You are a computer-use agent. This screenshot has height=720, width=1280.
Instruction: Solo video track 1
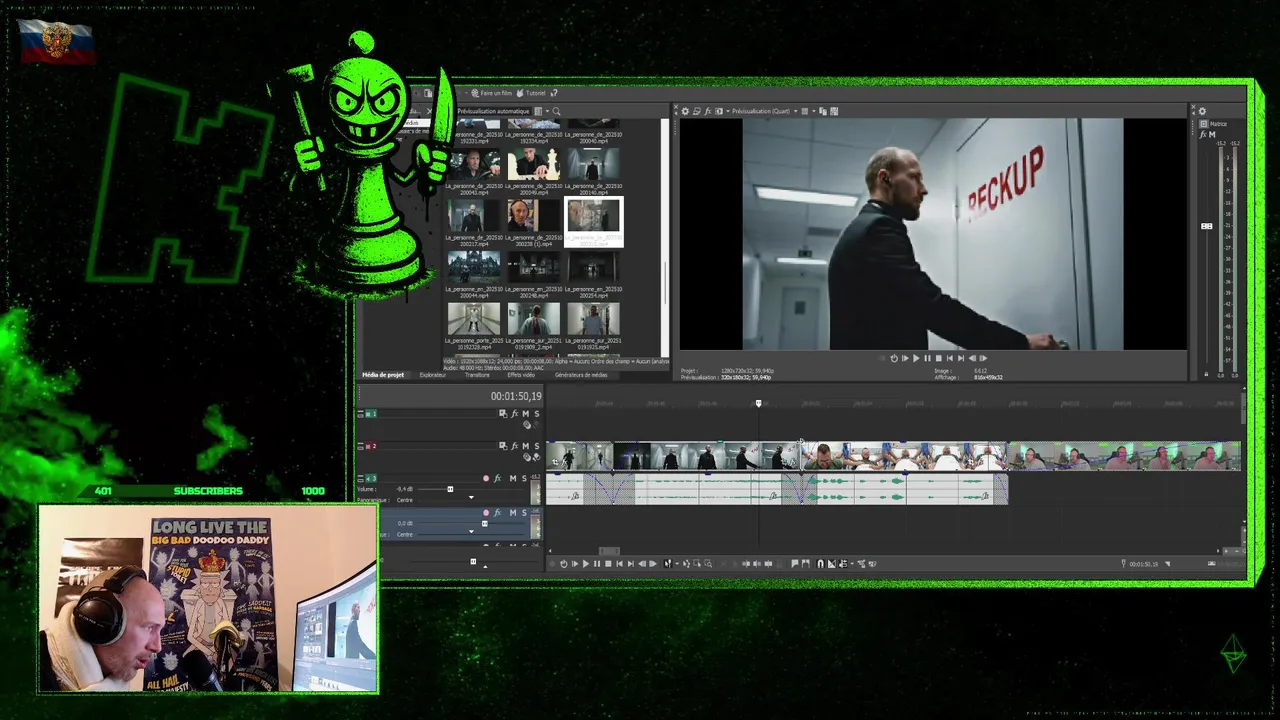(536, 414)
